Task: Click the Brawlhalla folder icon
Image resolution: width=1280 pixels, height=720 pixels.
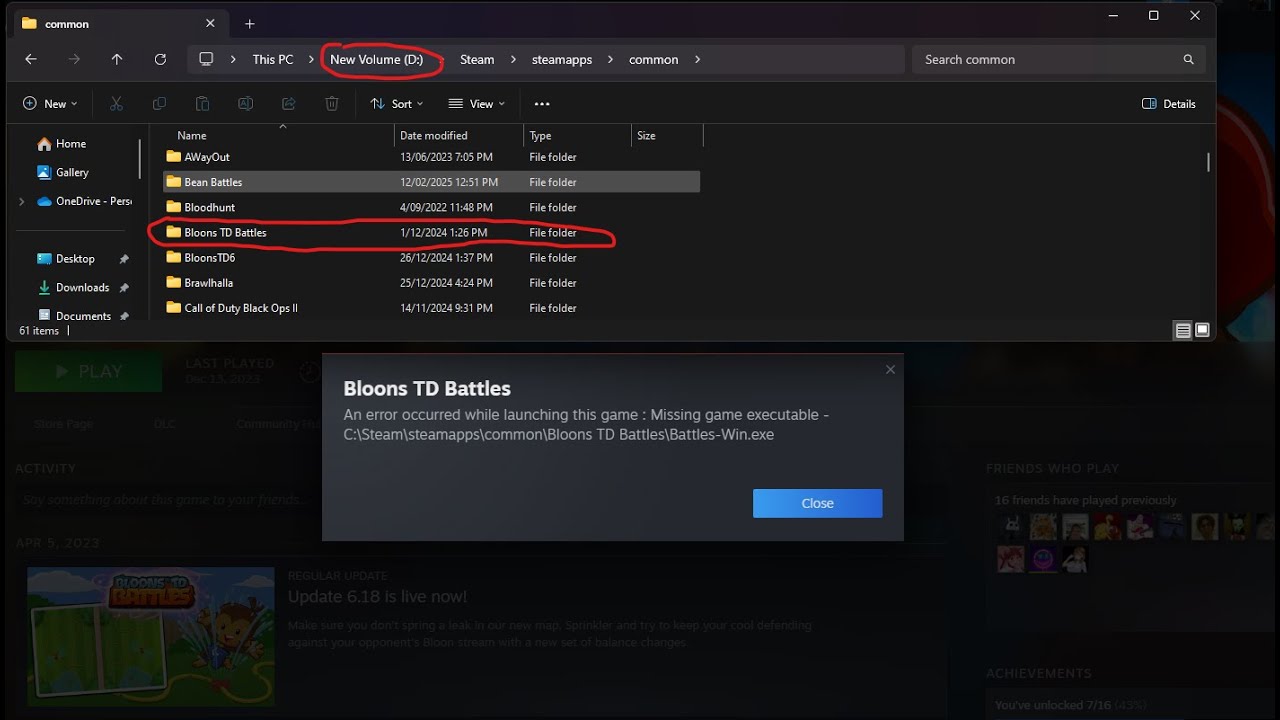Action: (174, 283)
